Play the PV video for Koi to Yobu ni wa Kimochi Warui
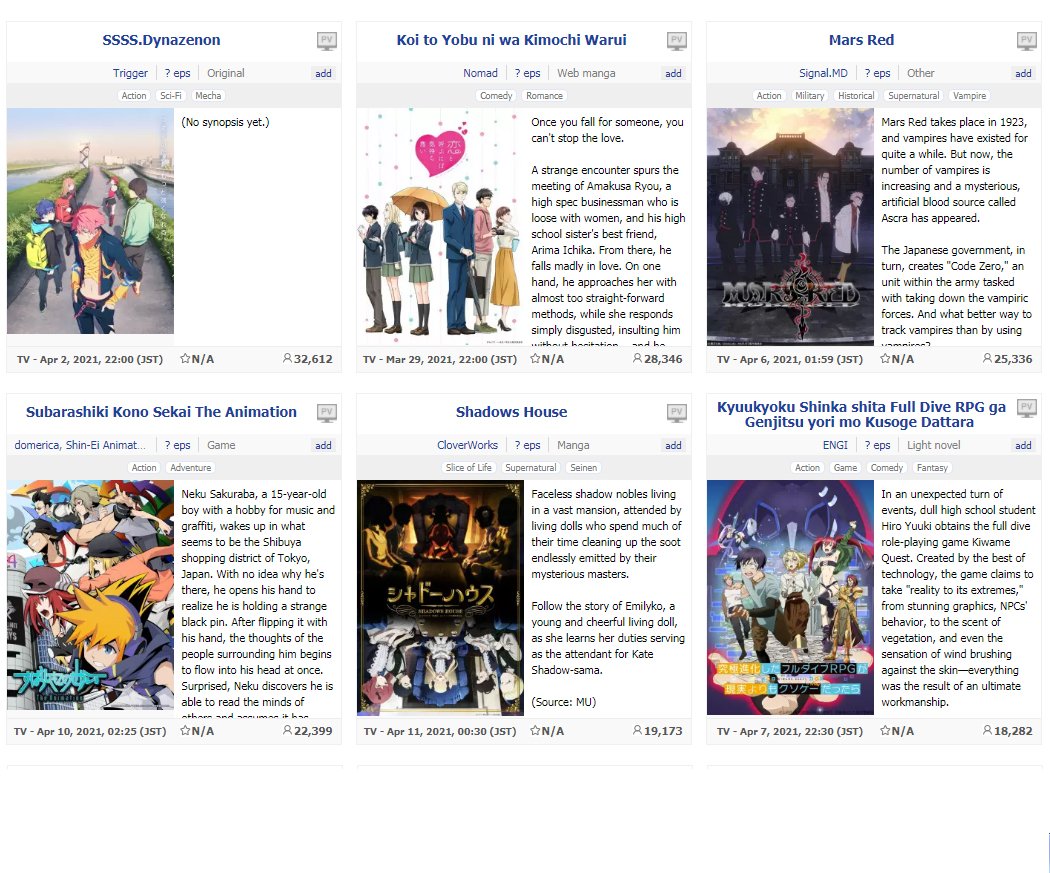1050x873 pixels. 676,41
